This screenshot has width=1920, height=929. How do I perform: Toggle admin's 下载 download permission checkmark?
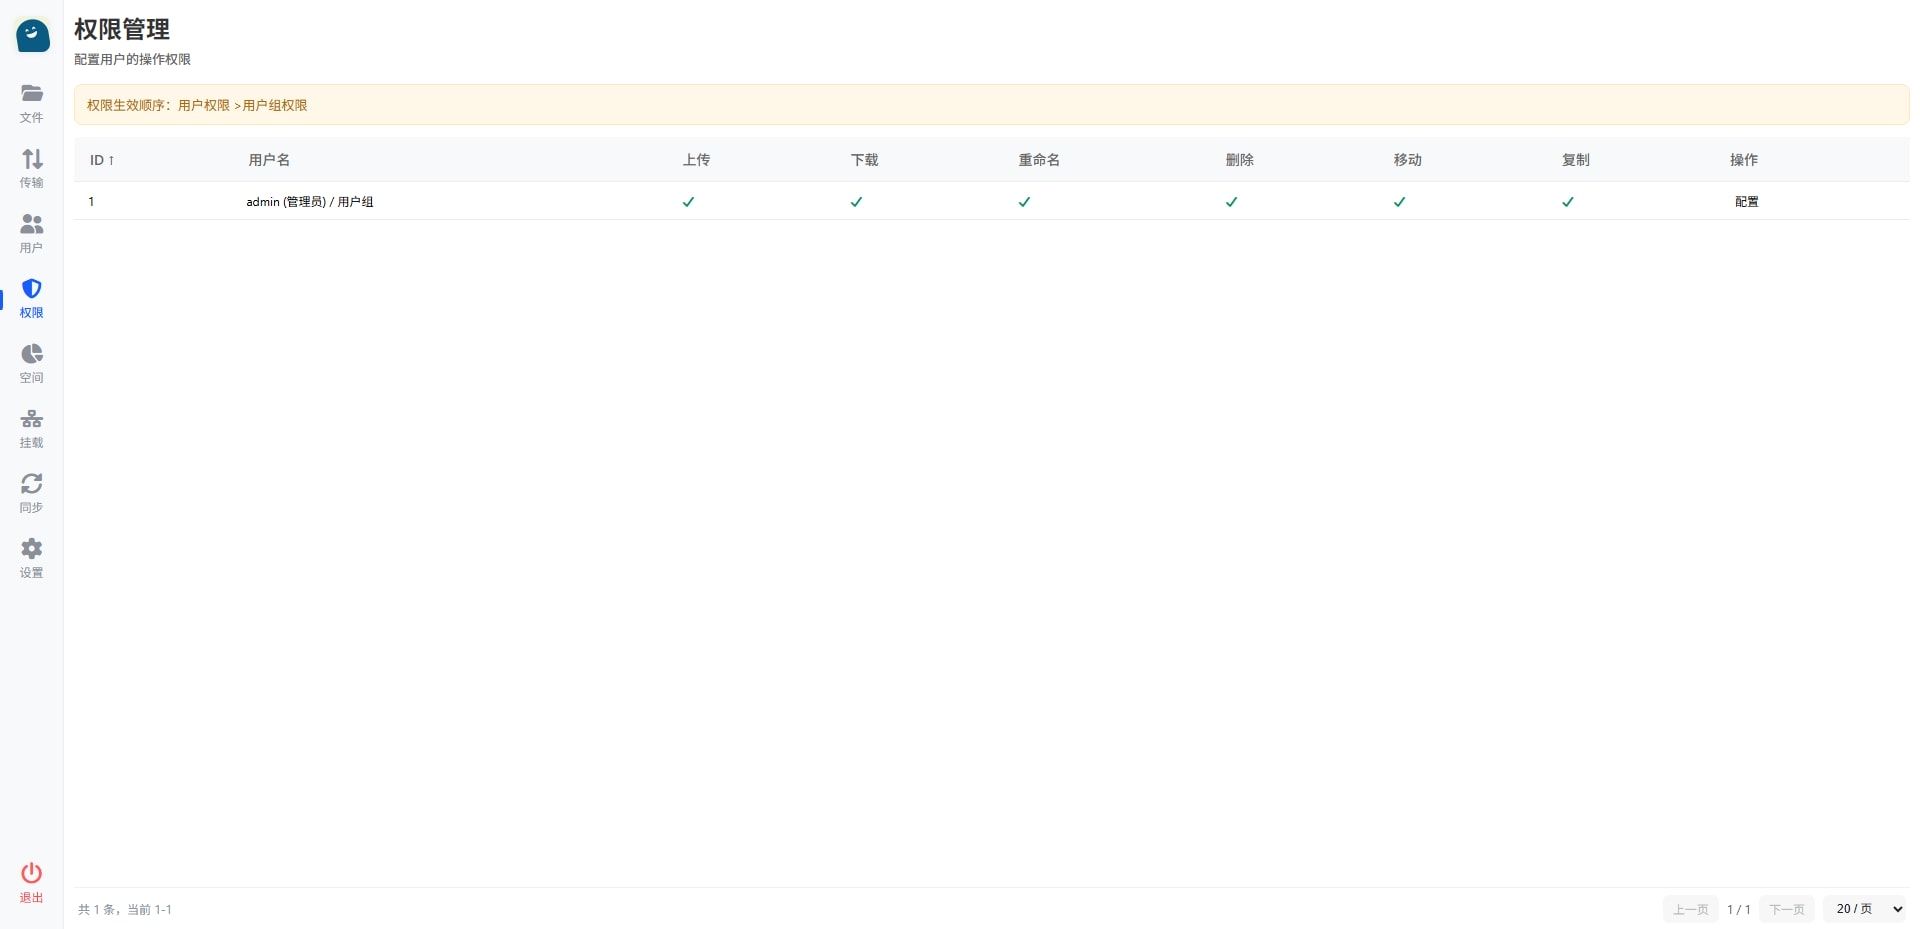(856, 202)
